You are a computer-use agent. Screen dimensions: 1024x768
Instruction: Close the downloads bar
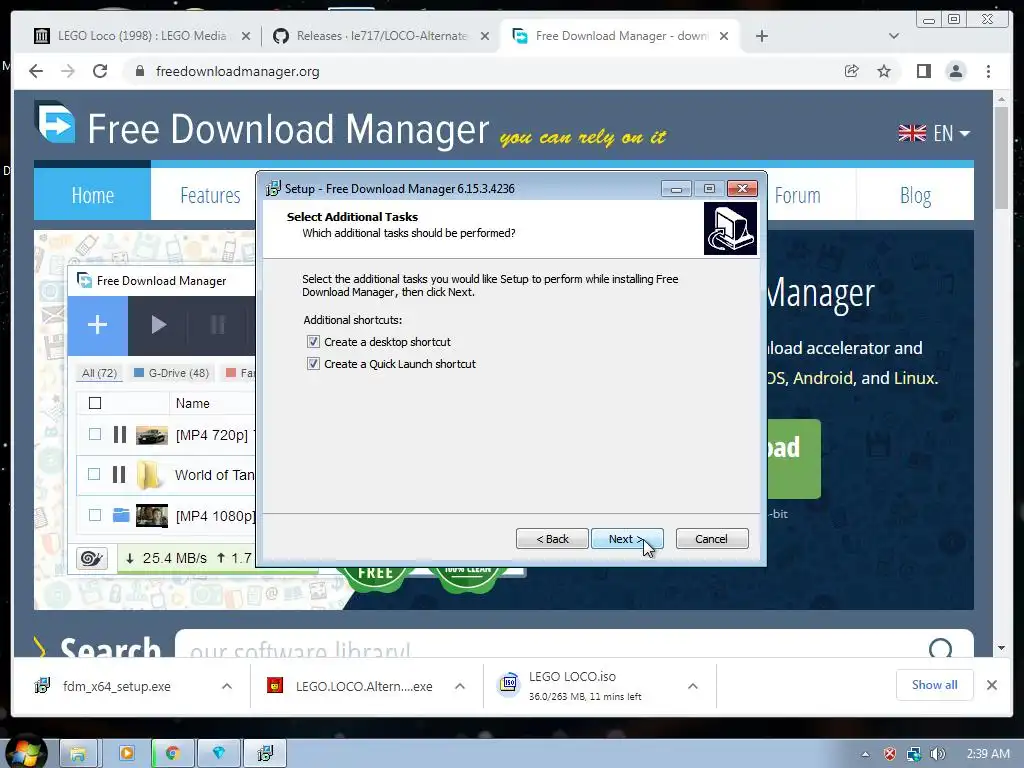point(991,685)
